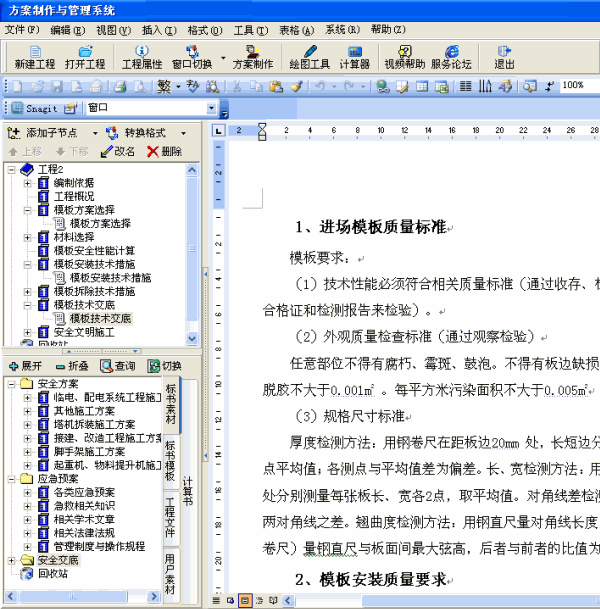Click the 改名 rename pencil icon
Viewport: 600px width, 609px height.
click(106, 151)
